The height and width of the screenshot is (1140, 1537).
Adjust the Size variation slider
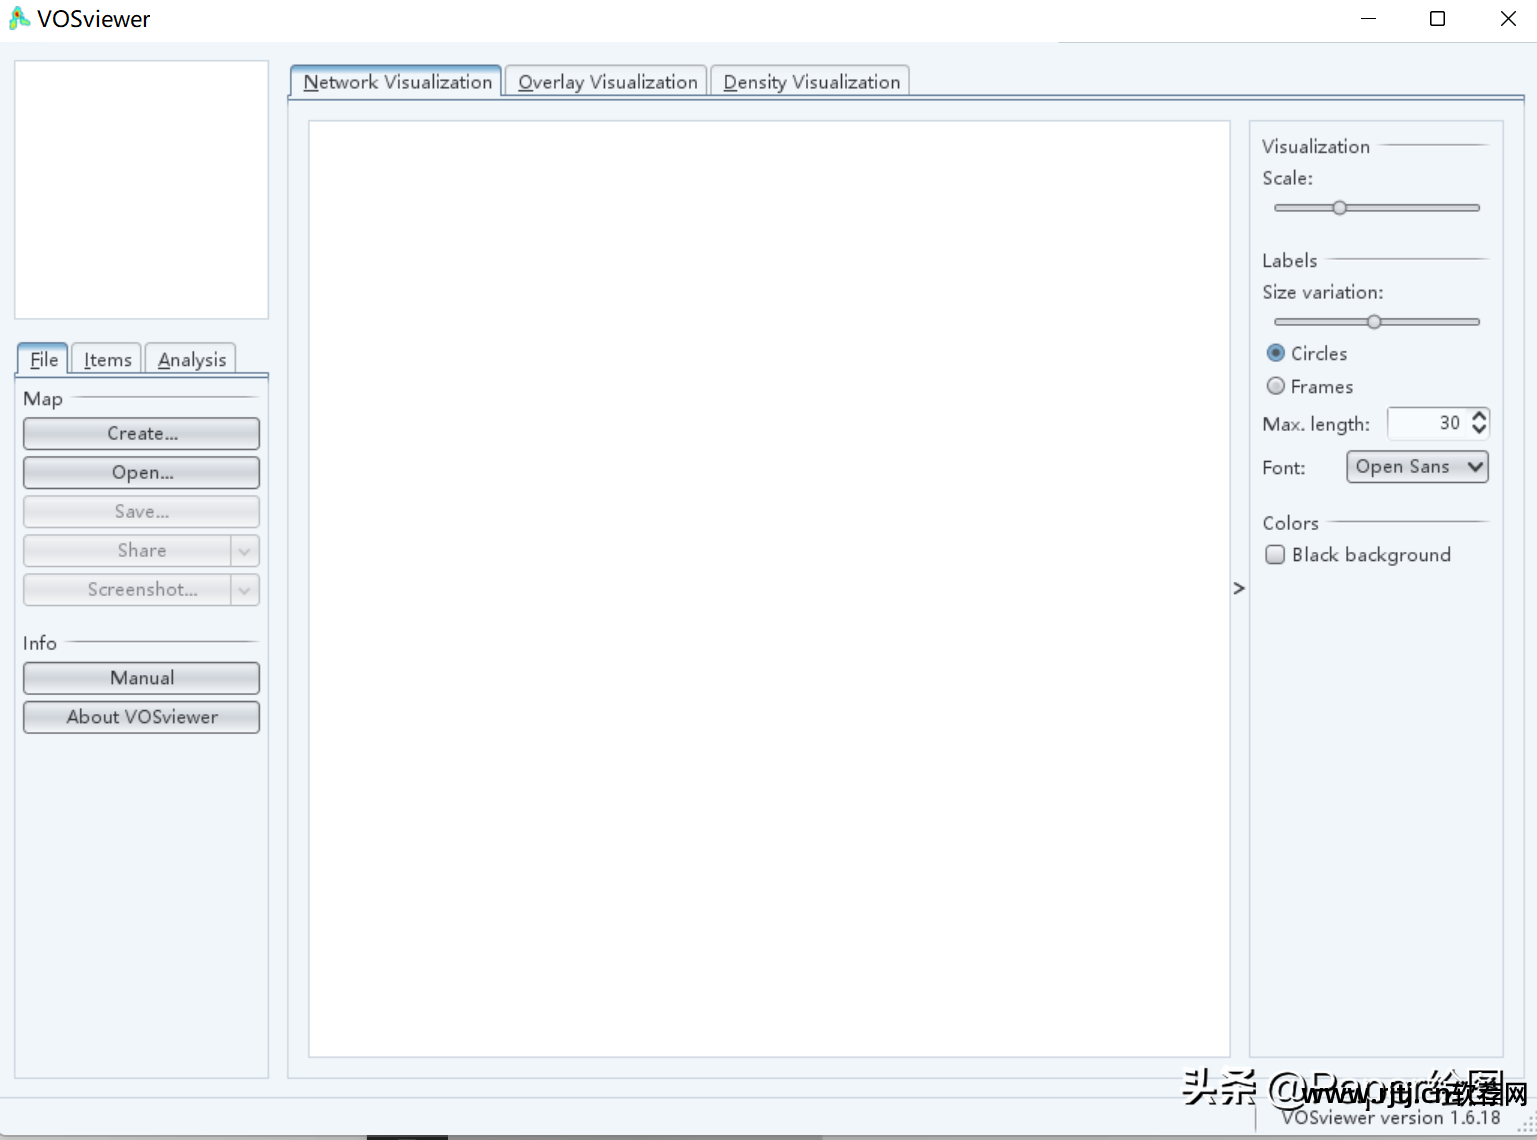pyautogui.click(x=1376, y=322)
